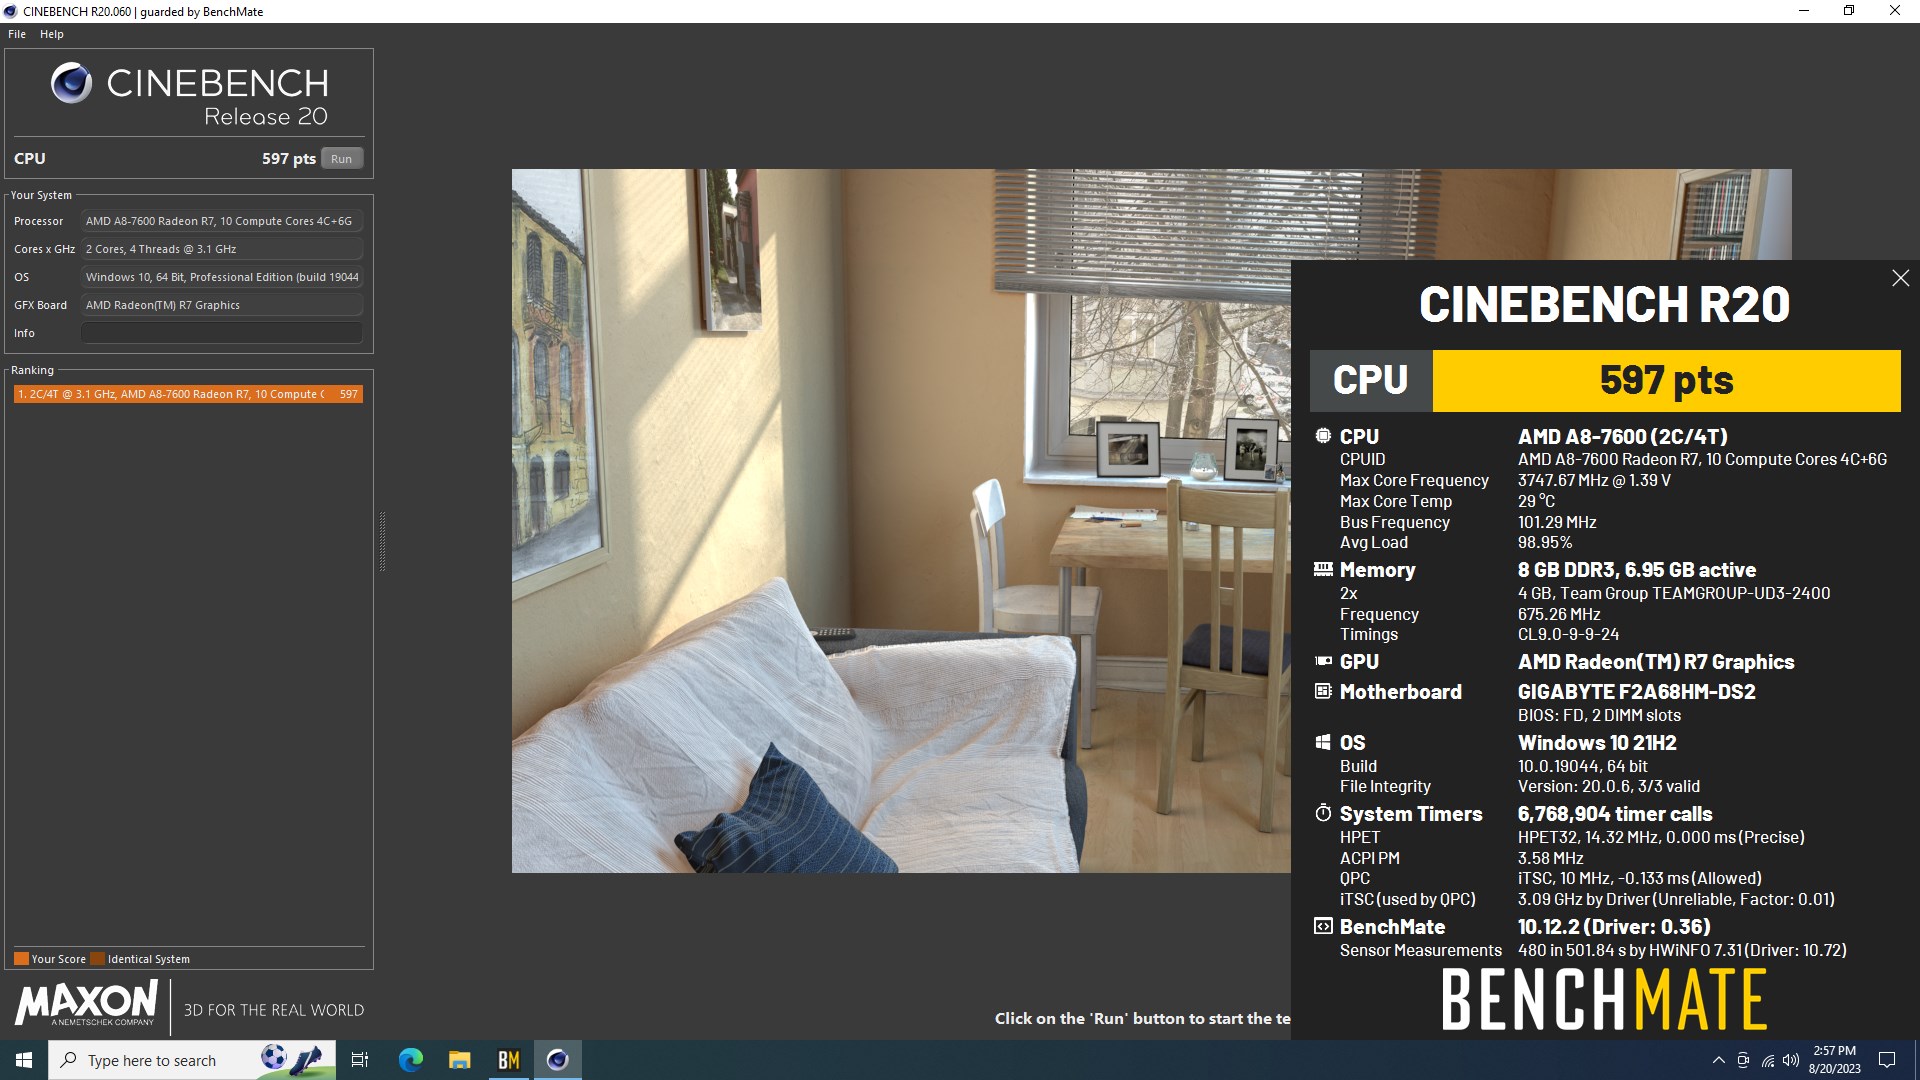1920x1080 pixels.
Task: Click the BenchMate version icon
Action: click(x=1323, y=926)
